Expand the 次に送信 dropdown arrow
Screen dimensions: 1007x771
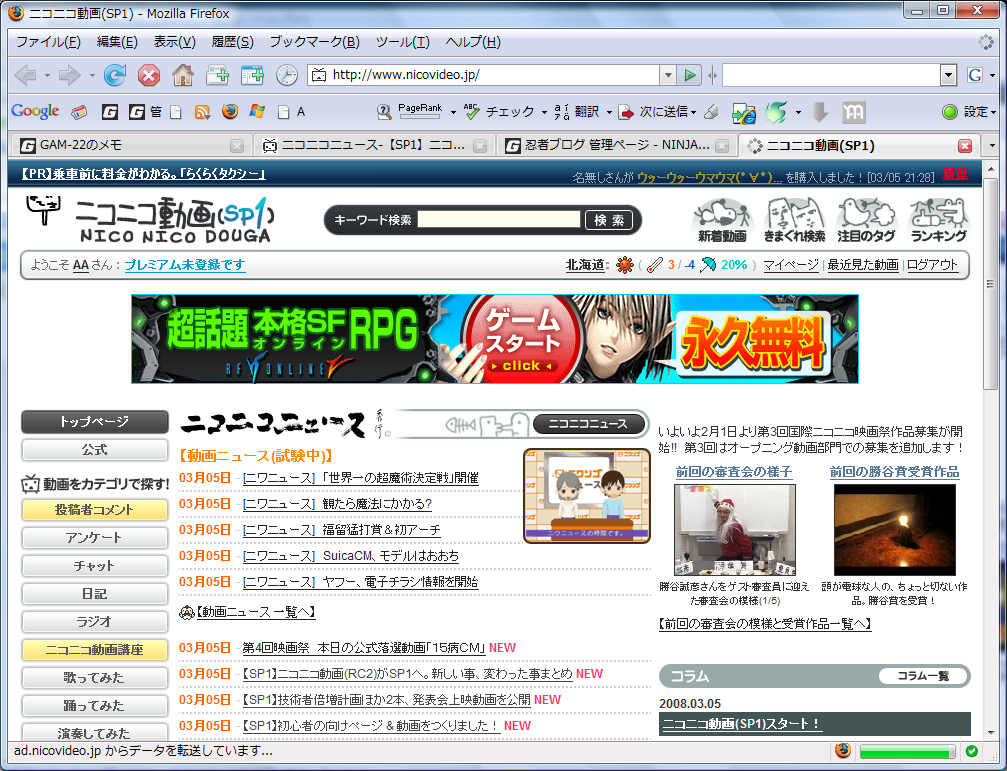click(694, 112)
